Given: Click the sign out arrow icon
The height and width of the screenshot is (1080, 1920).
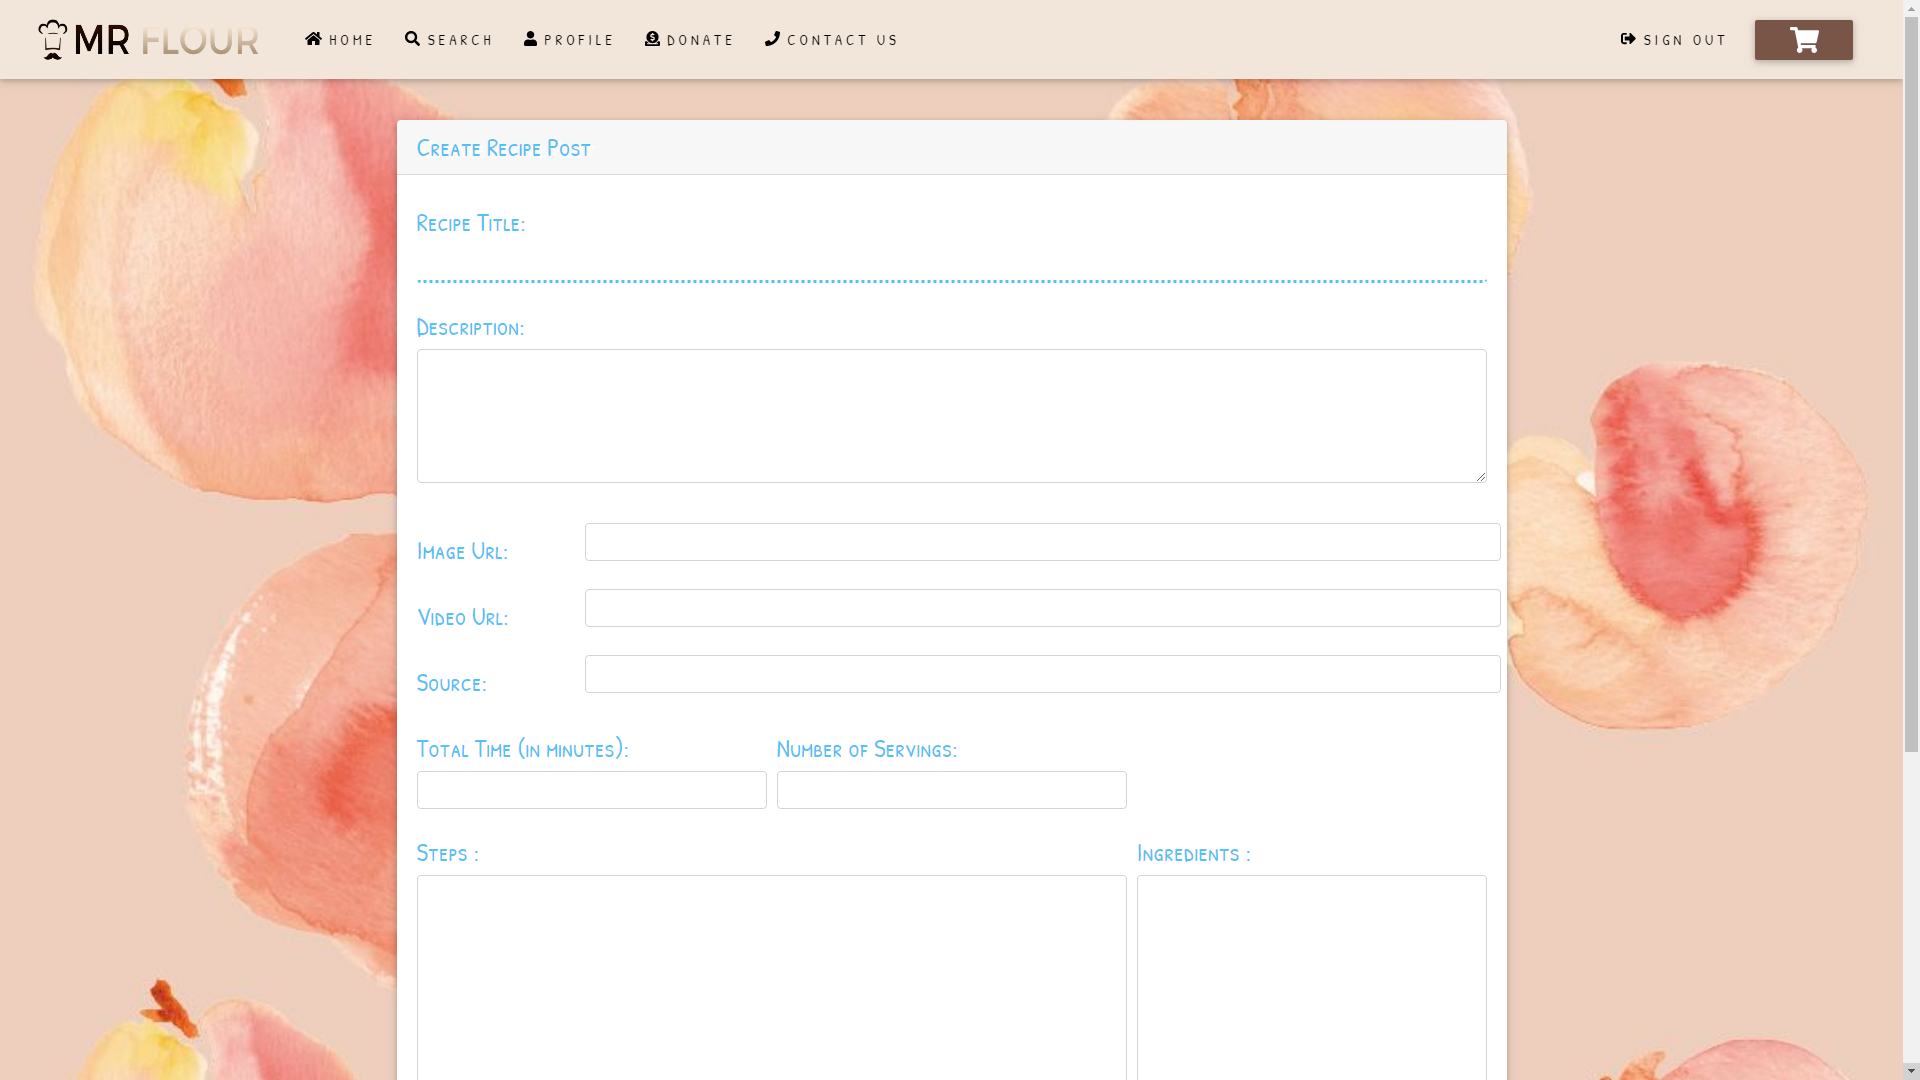Looking at the screenshot, I should tap(1628, 39).
